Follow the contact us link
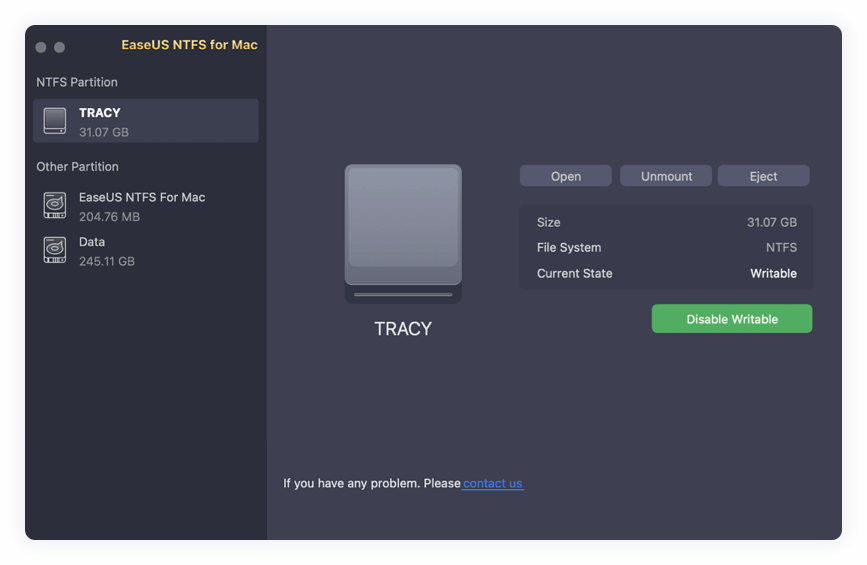Image resolution: width=867 pixels, height=565 pixels. [x=493, y=483]
